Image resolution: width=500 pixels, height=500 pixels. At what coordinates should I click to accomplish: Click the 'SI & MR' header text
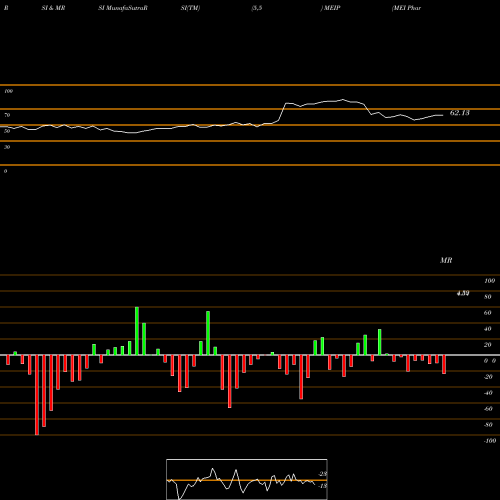pyautogui.click(x=53, y=8)
